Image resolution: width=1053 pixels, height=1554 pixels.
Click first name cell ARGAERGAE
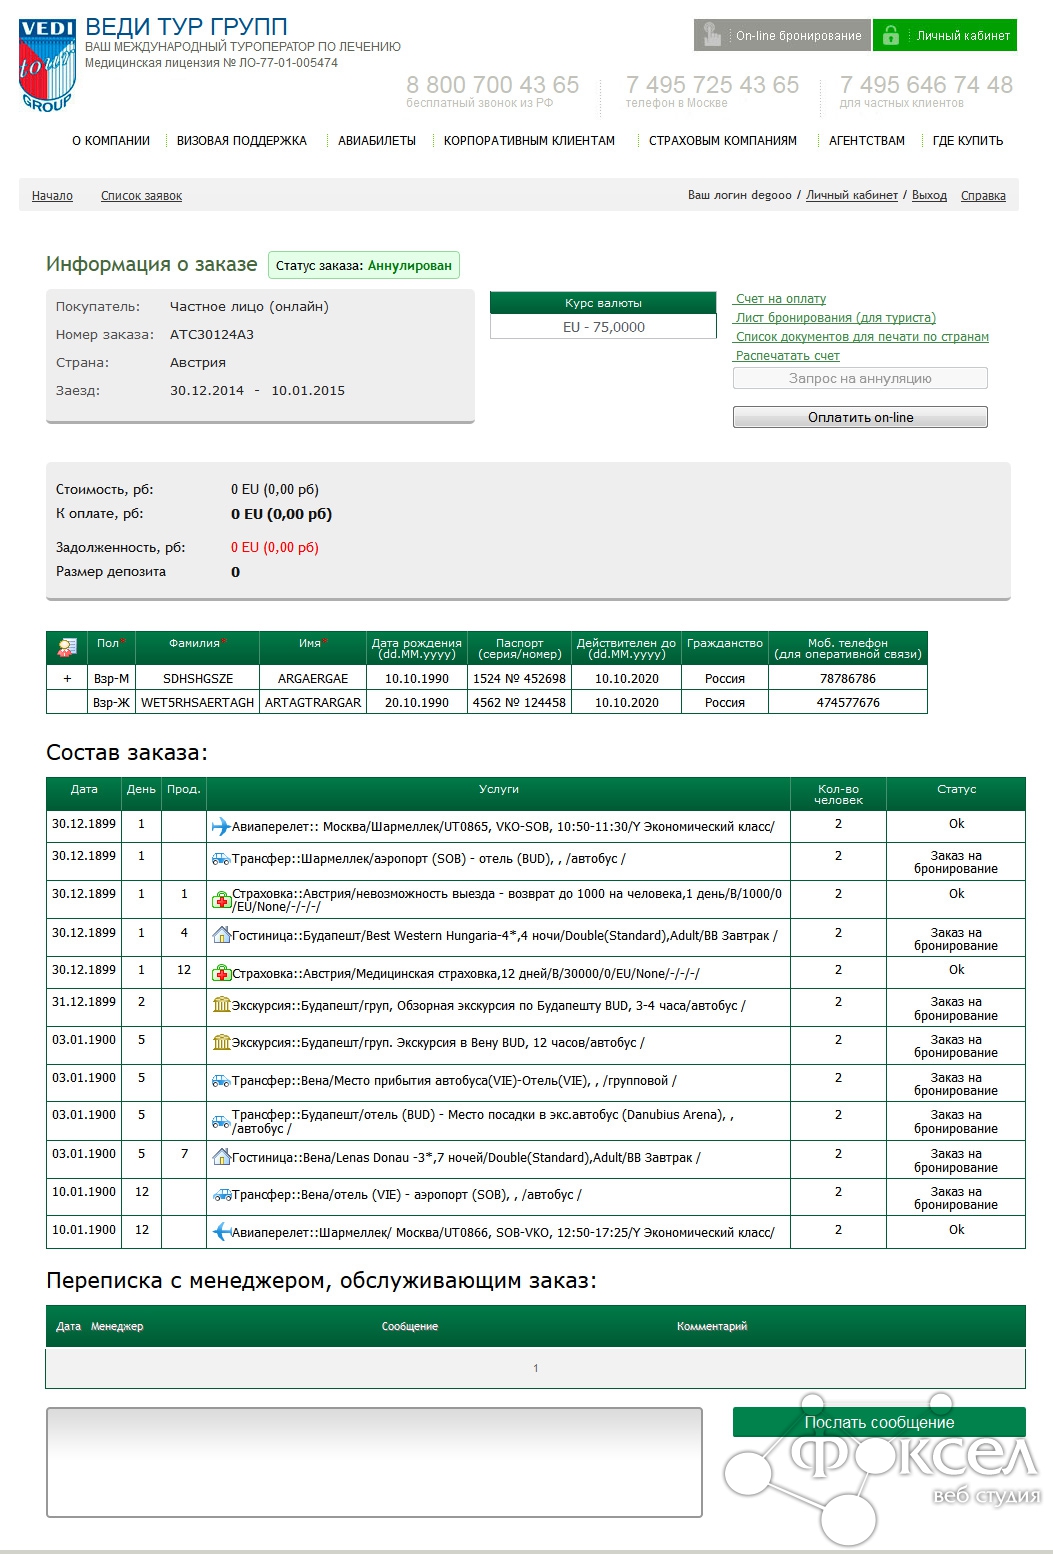(x=313, y=678)
